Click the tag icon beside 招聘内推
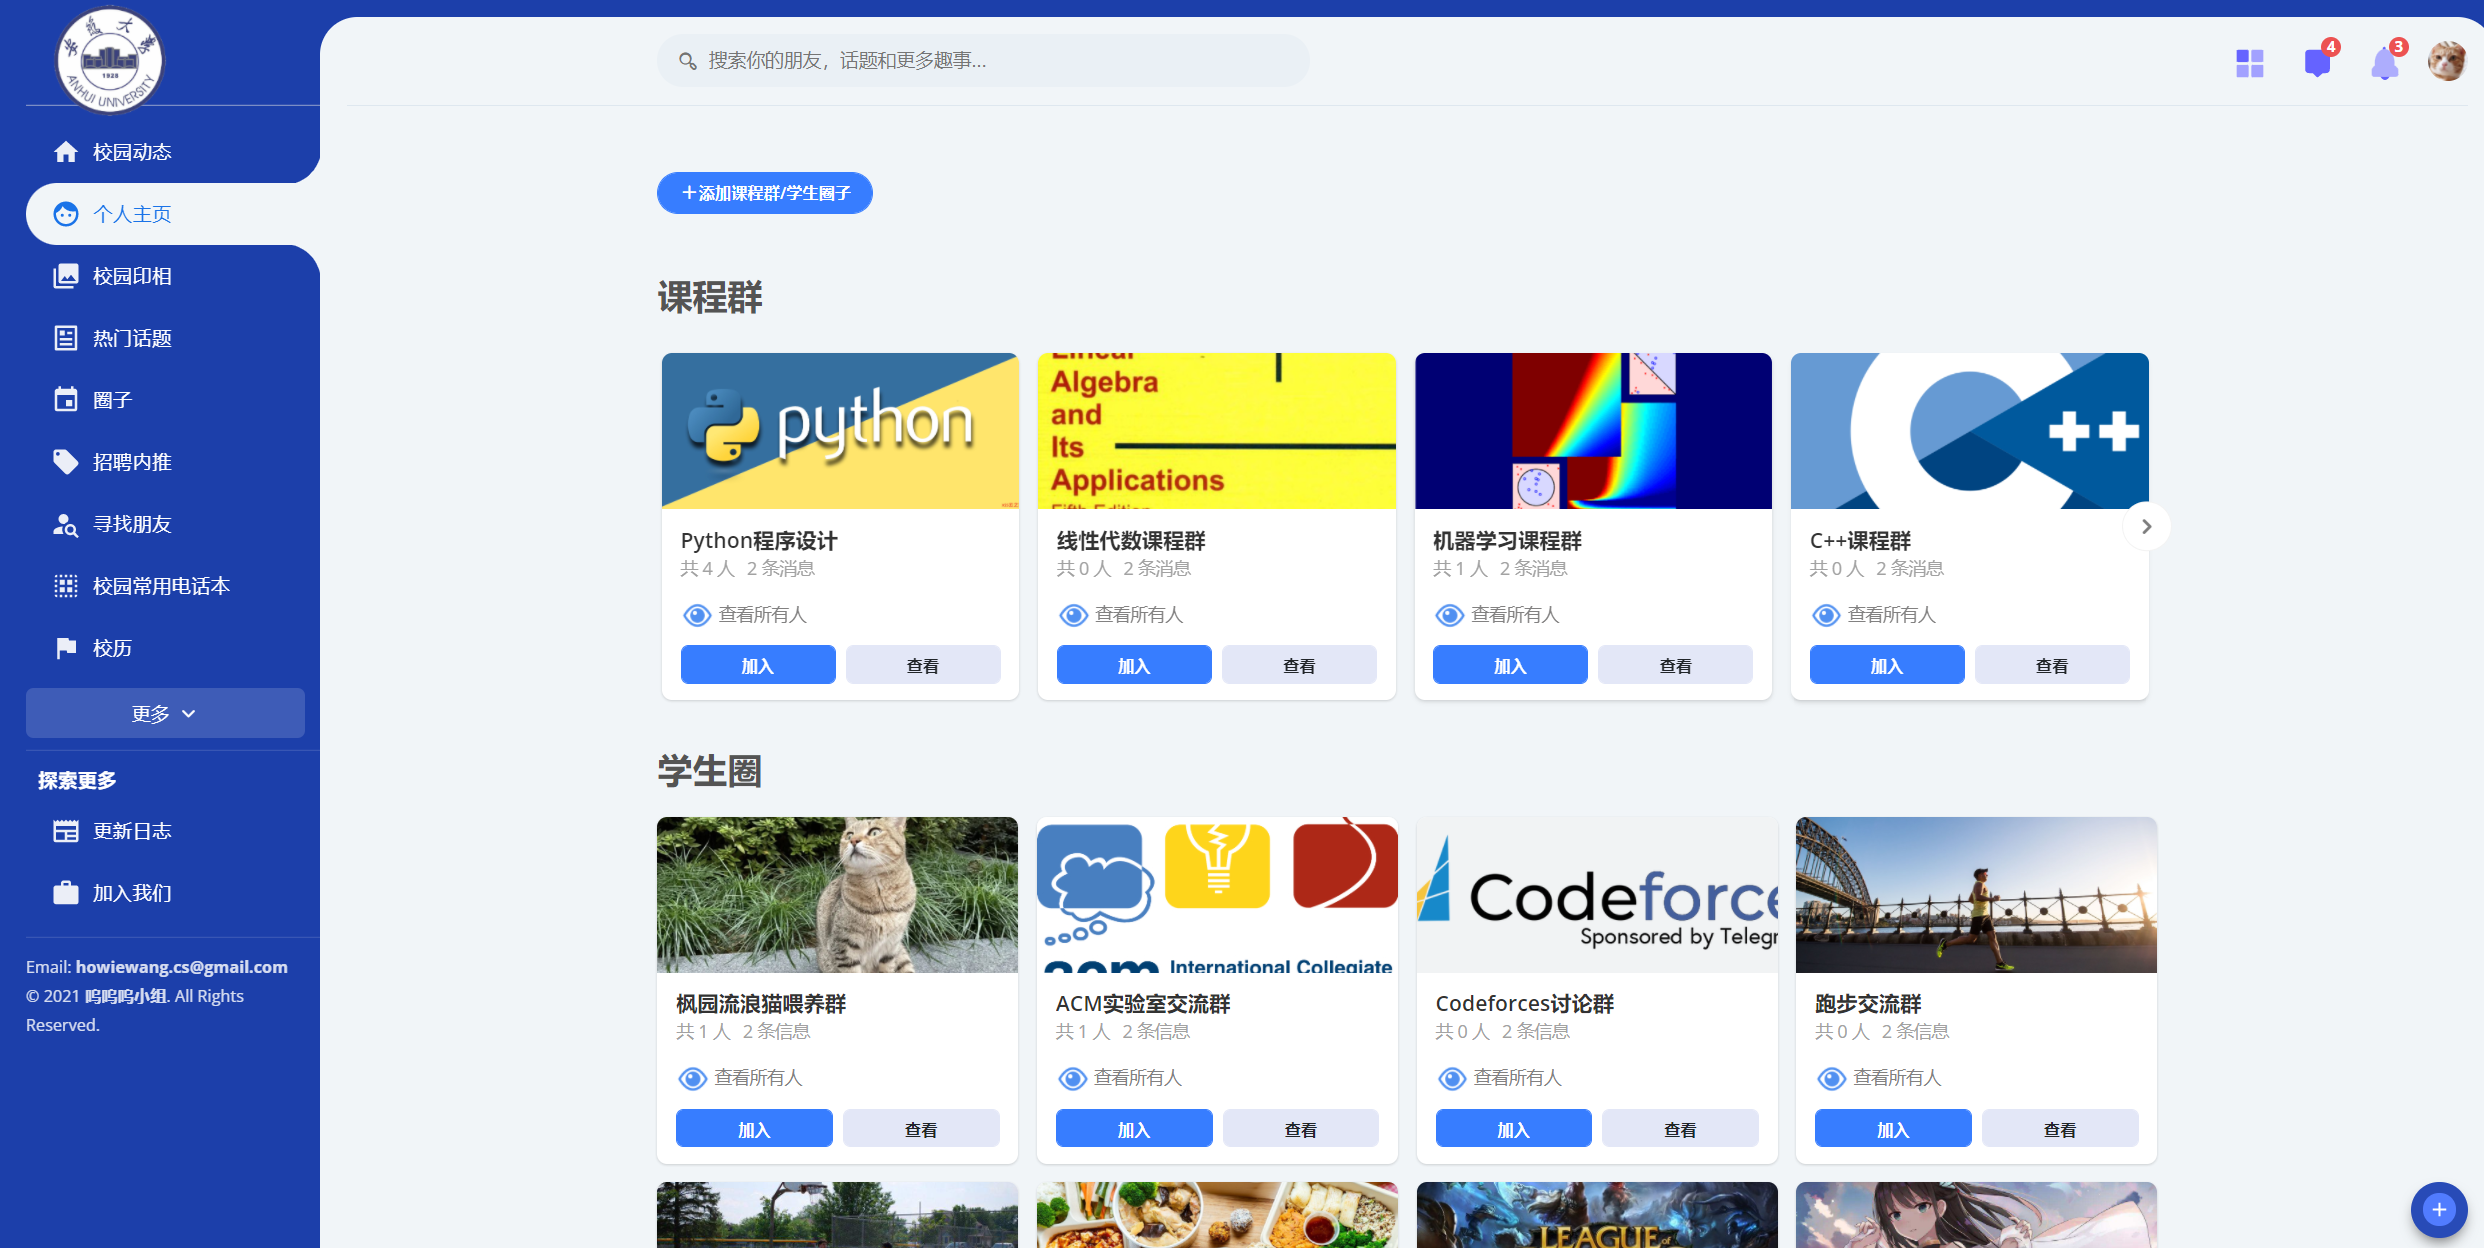This screenshot has height=1248, width=2484. [66, 462]
